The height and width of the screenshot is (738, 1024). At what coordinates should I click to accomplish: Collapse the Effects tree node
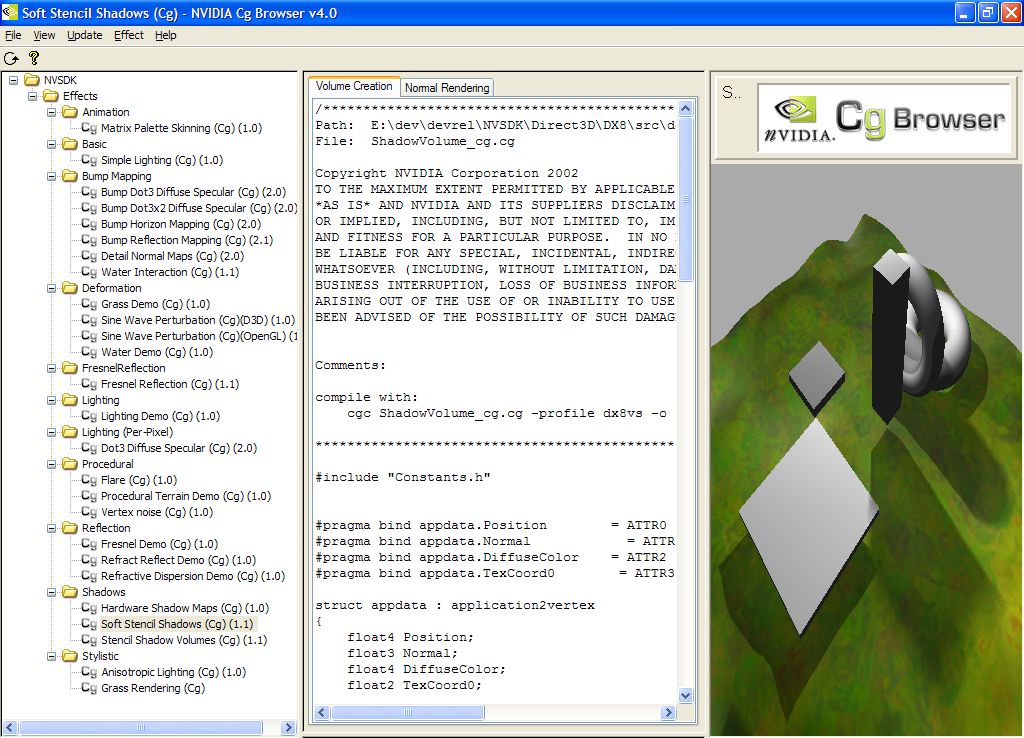tap(32, 96)
